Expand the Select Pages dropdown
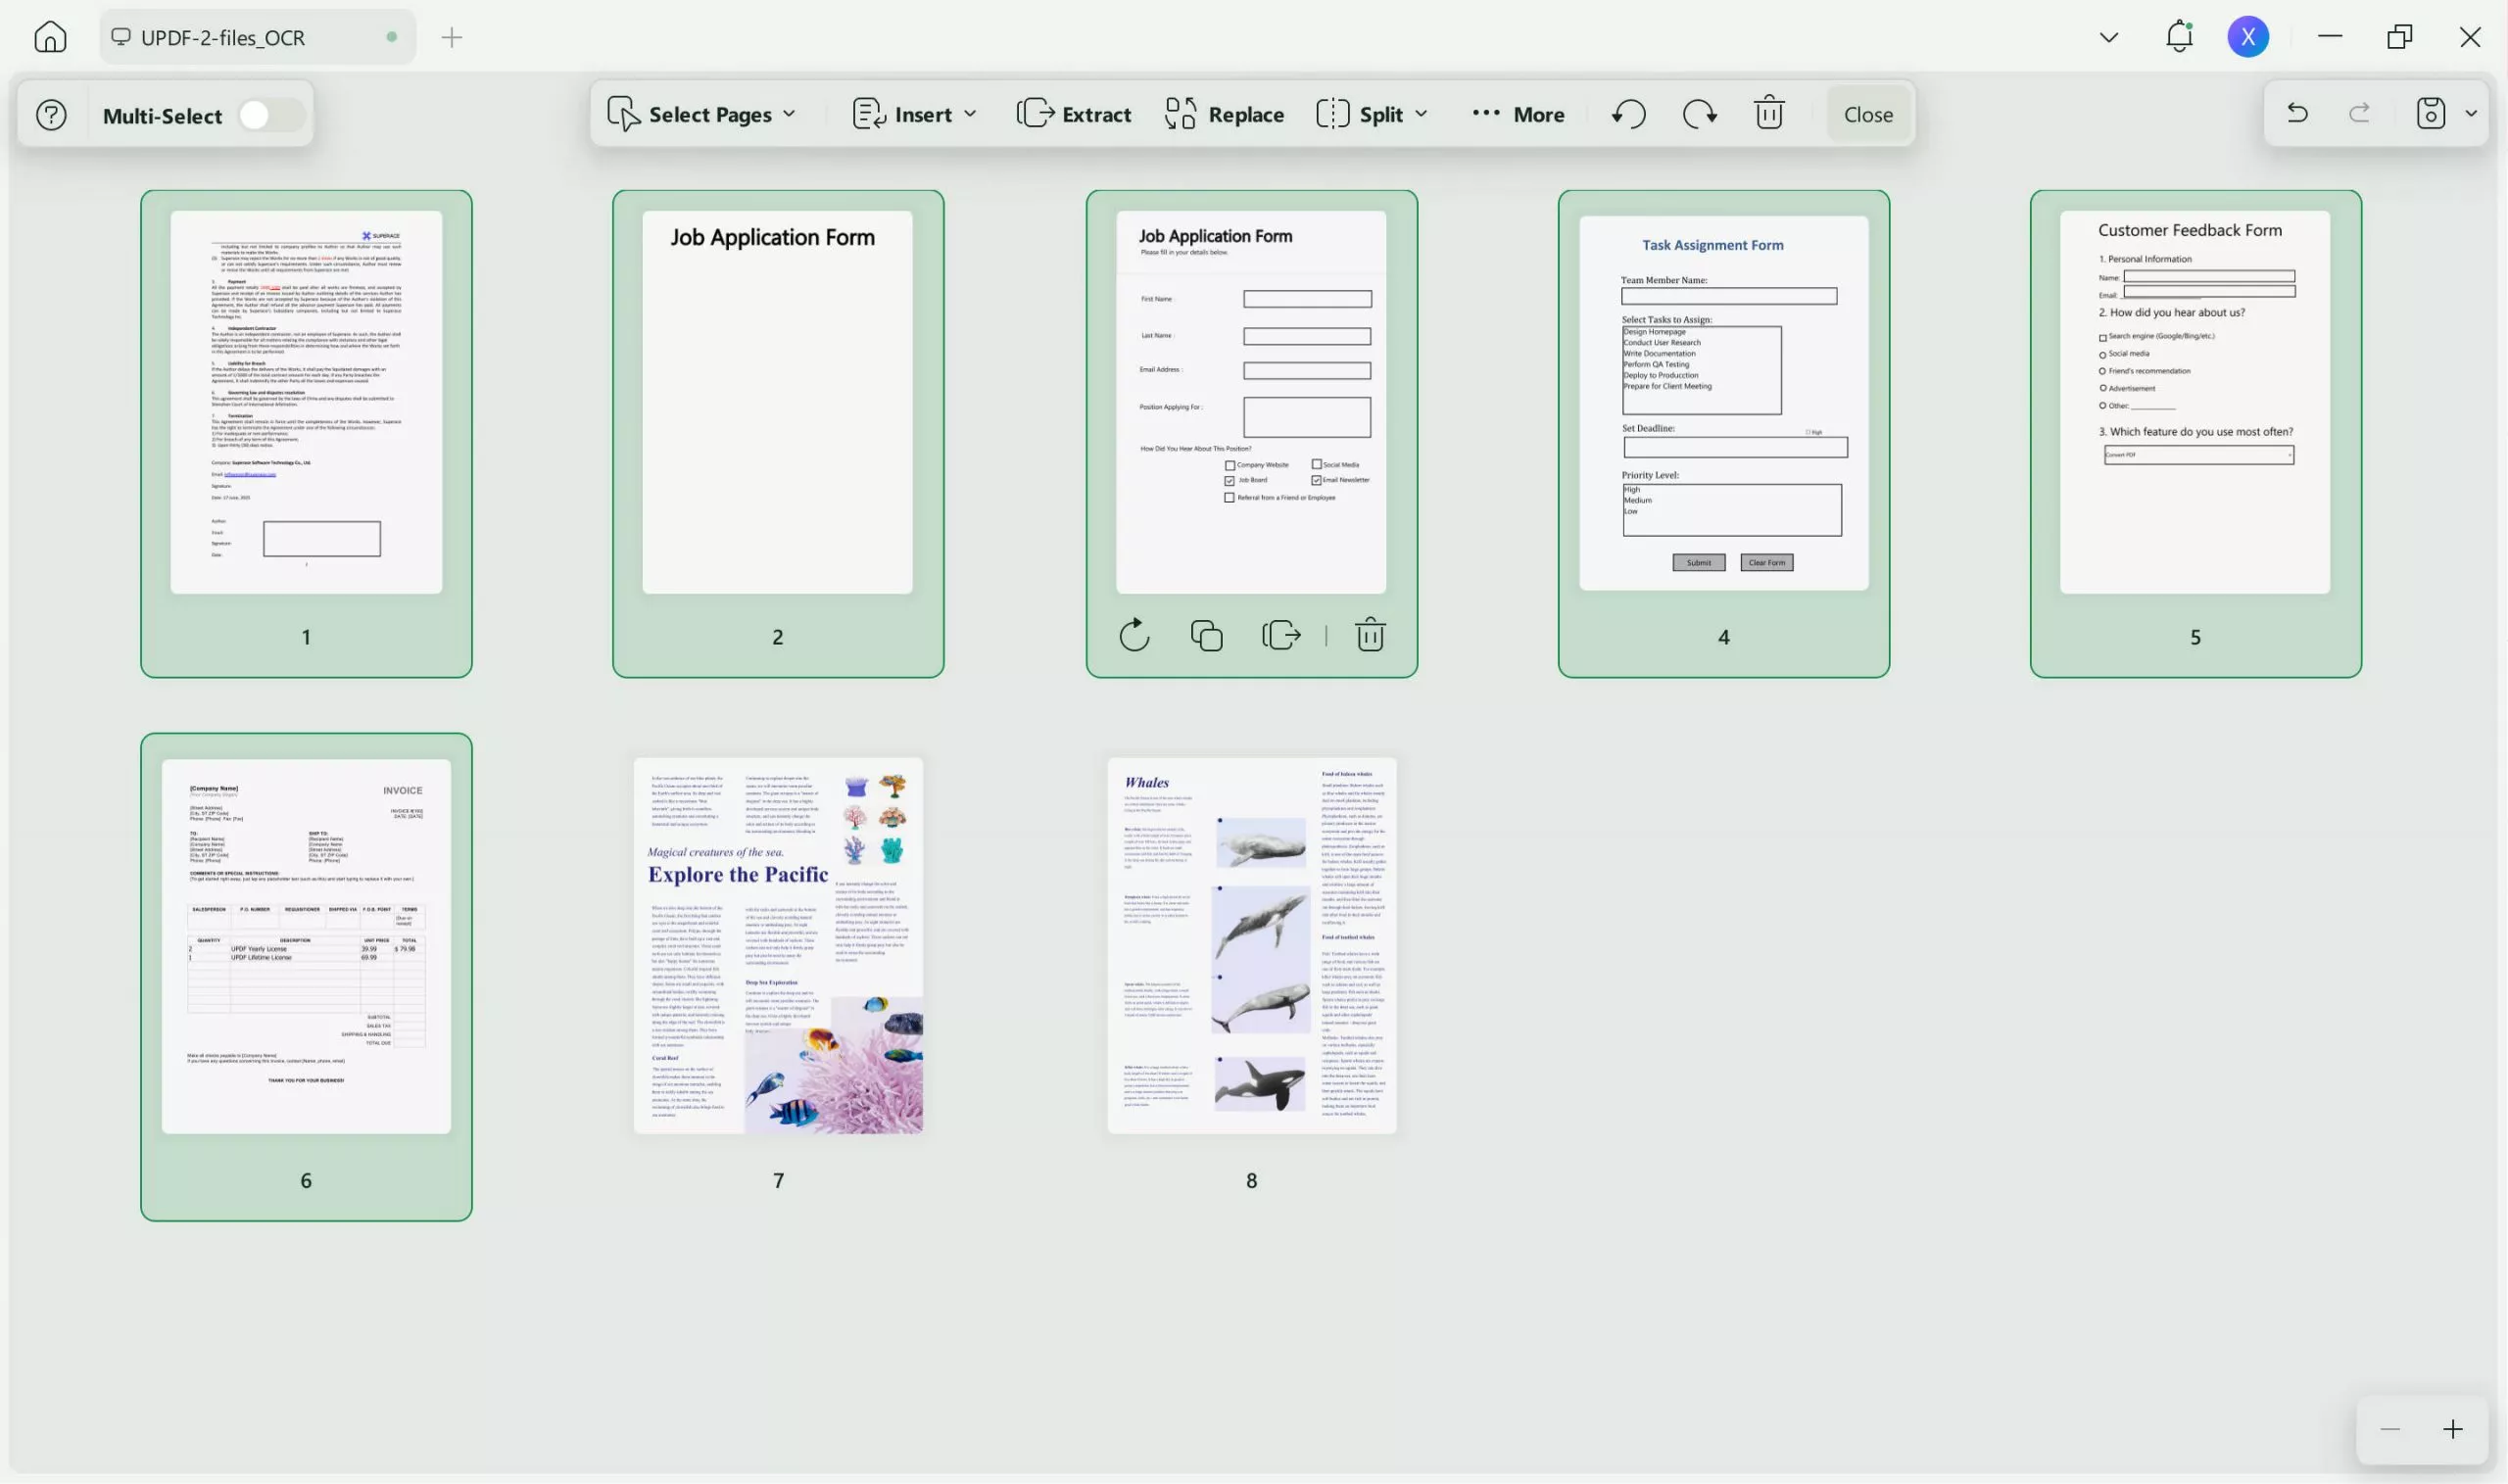Viewport: 2508px width, 1484px height. pyautogui.click(x=791, y=114)
